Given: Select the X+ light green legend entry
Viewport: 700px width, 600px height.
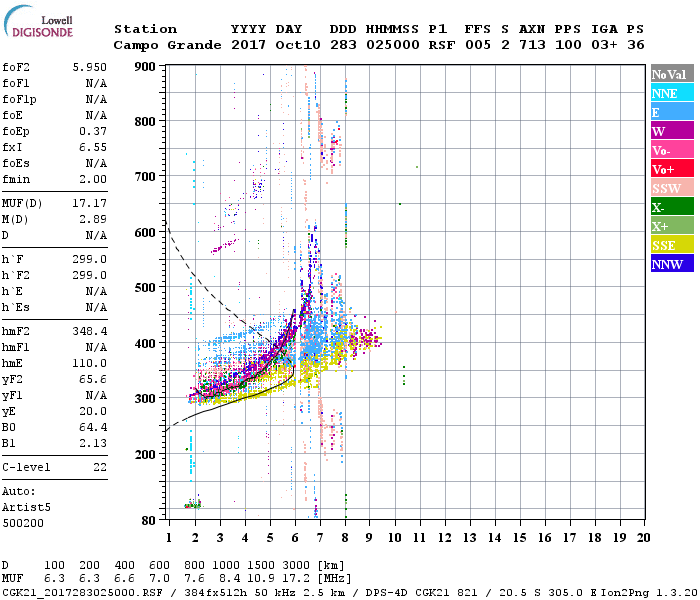Looking at the screenshot, I should pyautogui.click(x=671, y=226).
